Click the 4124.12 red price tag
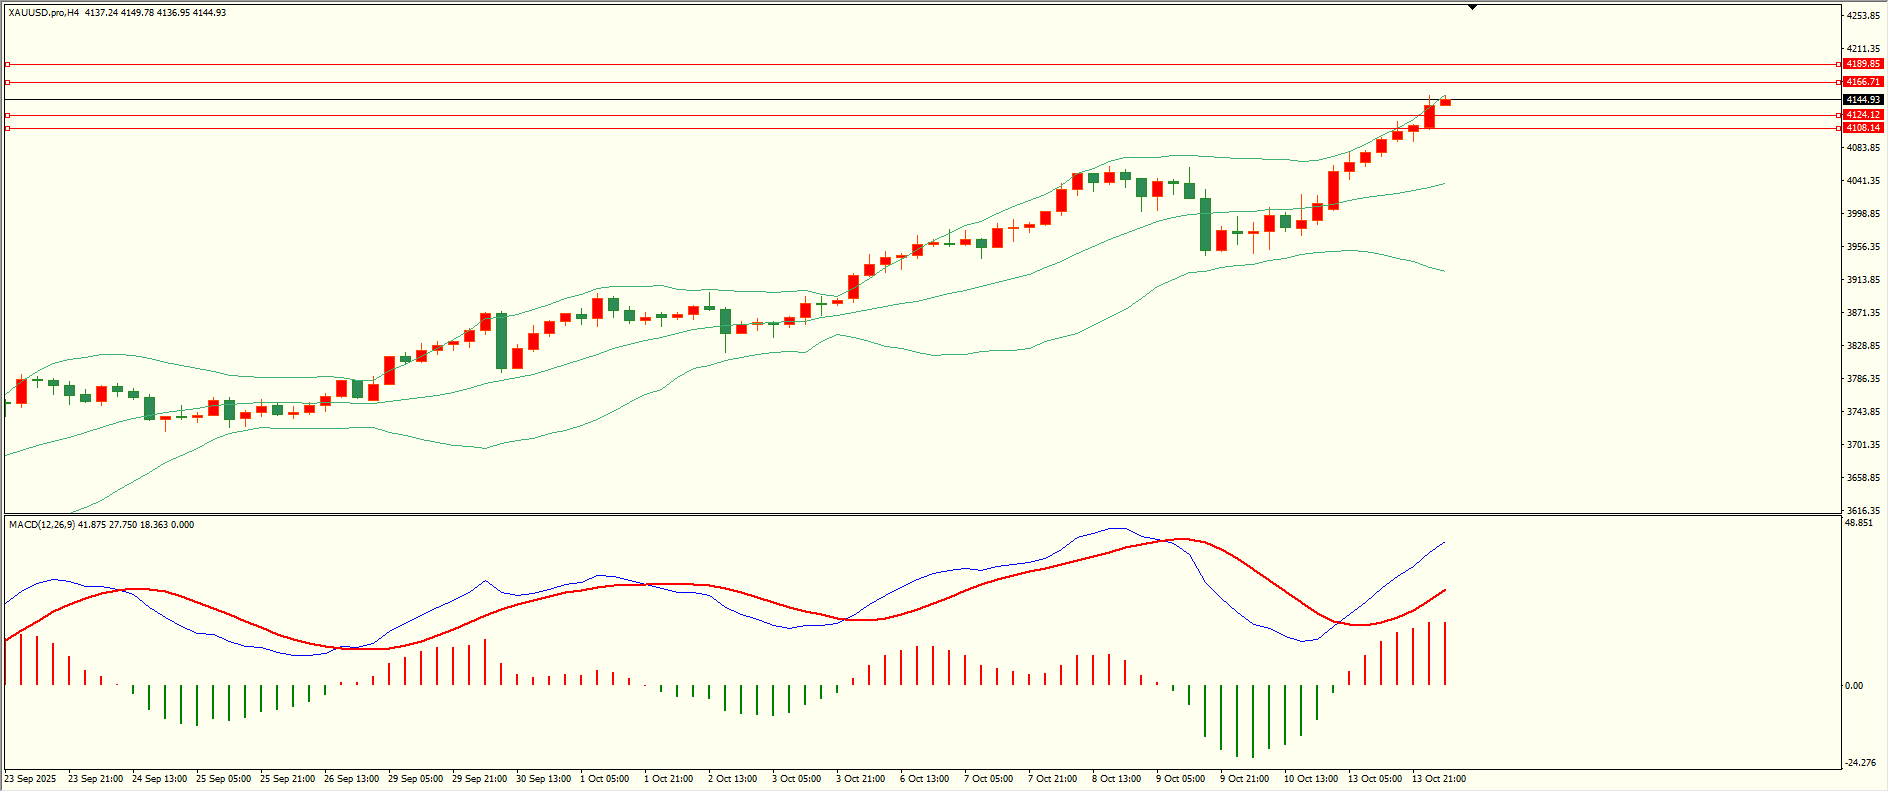Screen dimensions: 1889x792 (x=1863, y=115)
